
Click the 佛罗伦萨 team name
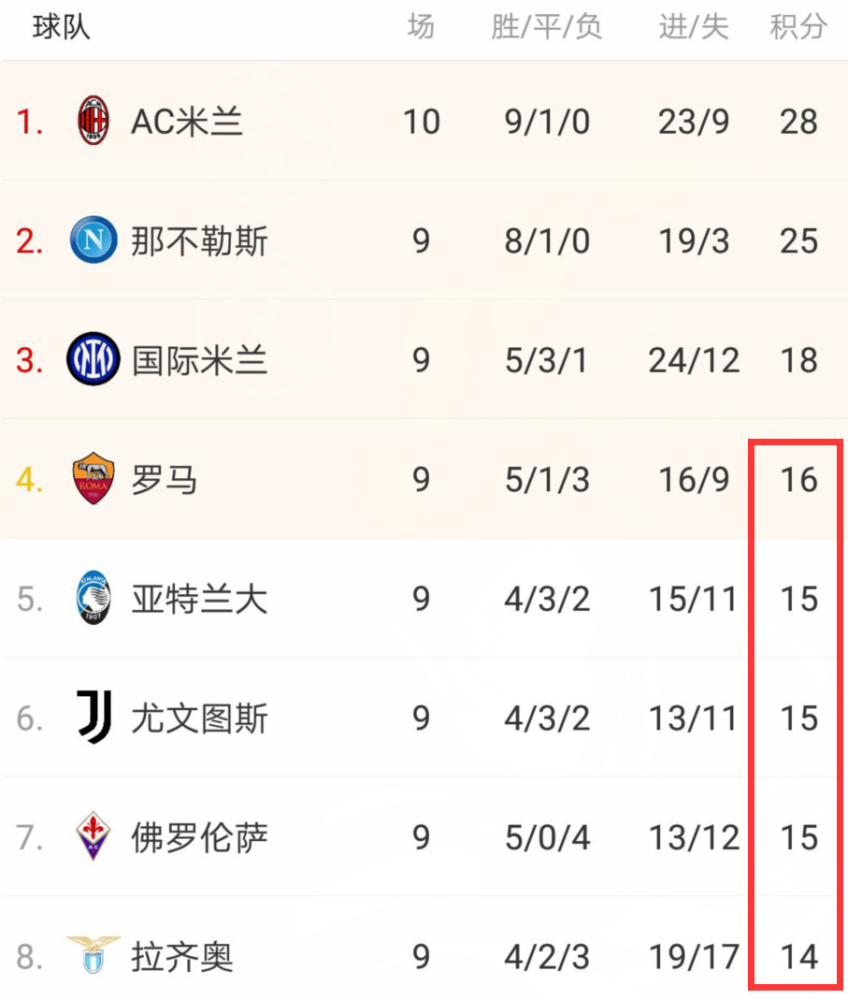200,837
